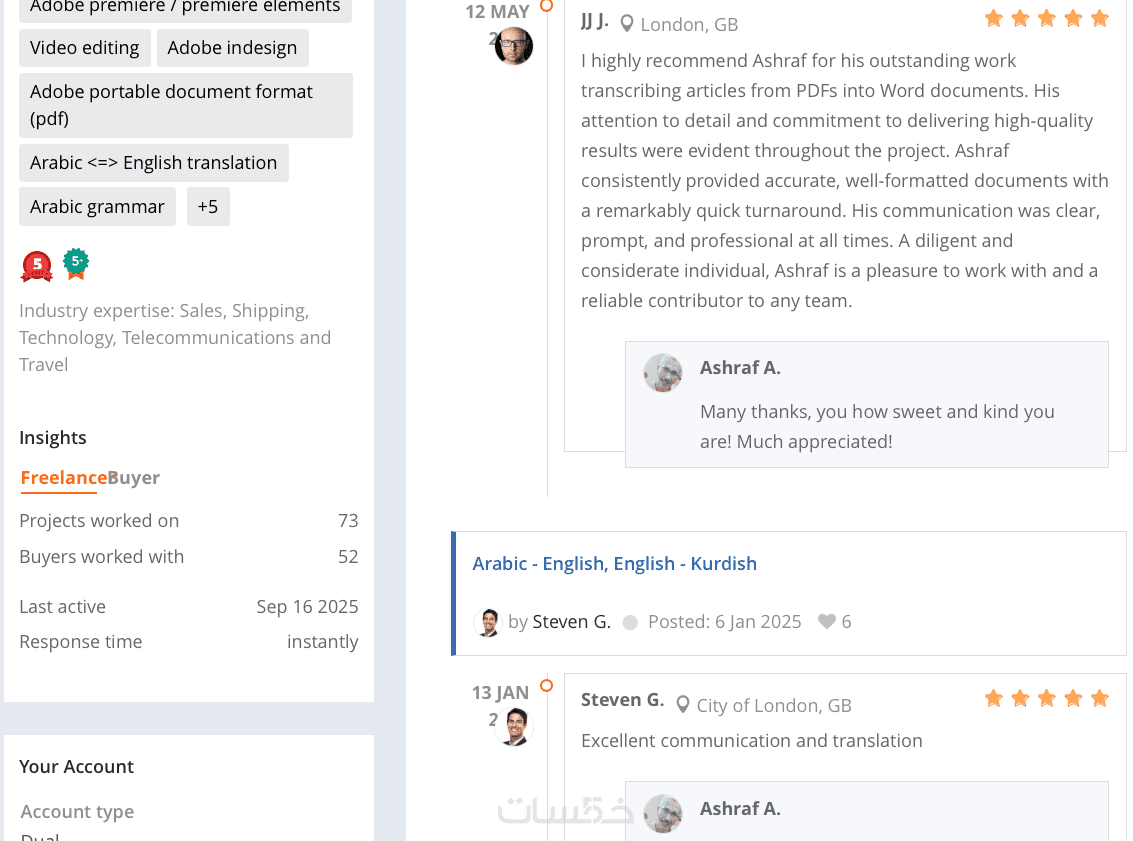This screenshot has height=841, width=1133.
Task: Open Steven G. profile link after 'by'
Action: [571, 621]
